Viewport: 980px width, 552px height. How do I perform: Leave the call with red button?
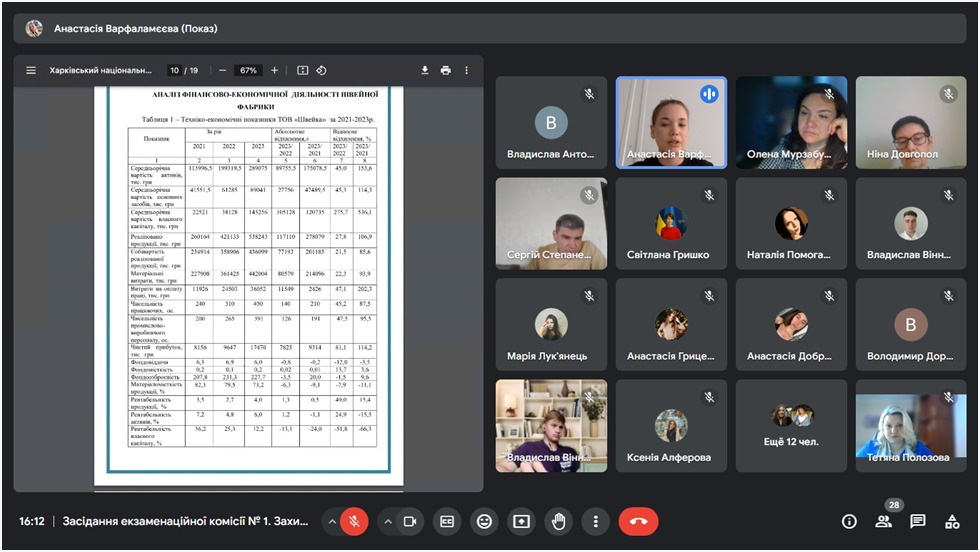[x=638, y=521]
